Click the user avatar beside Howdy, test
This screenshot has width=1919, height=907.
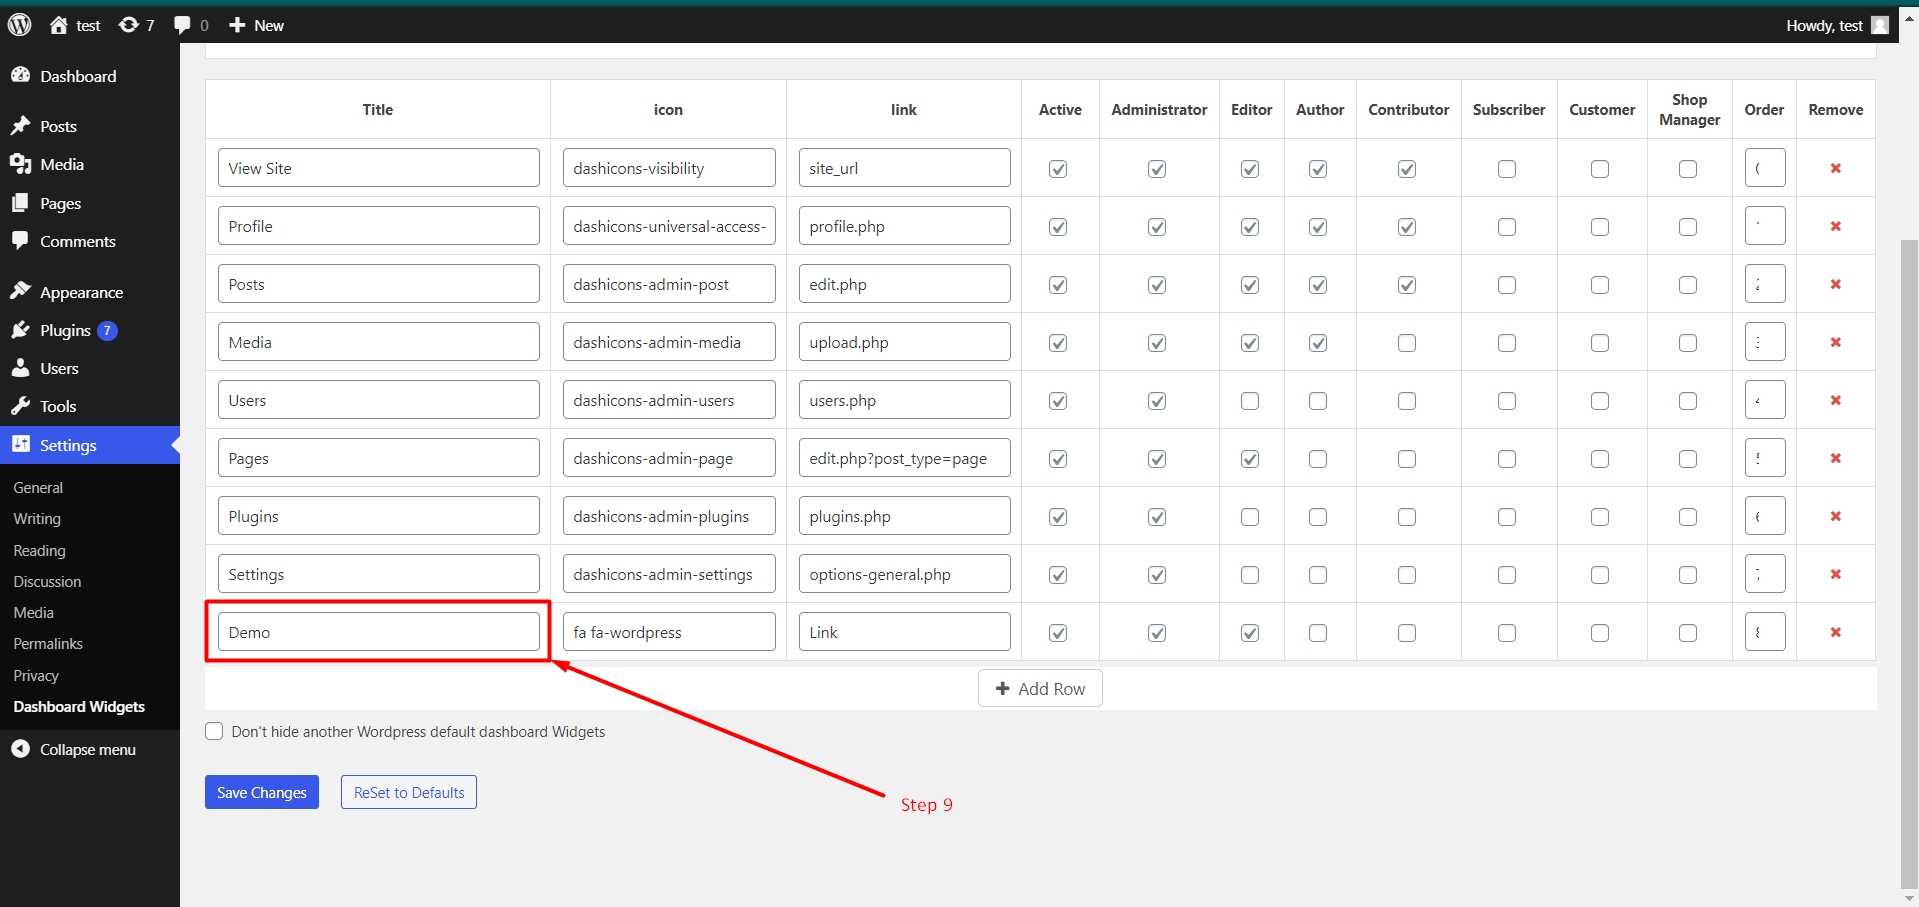click(x=1880, y=25)
